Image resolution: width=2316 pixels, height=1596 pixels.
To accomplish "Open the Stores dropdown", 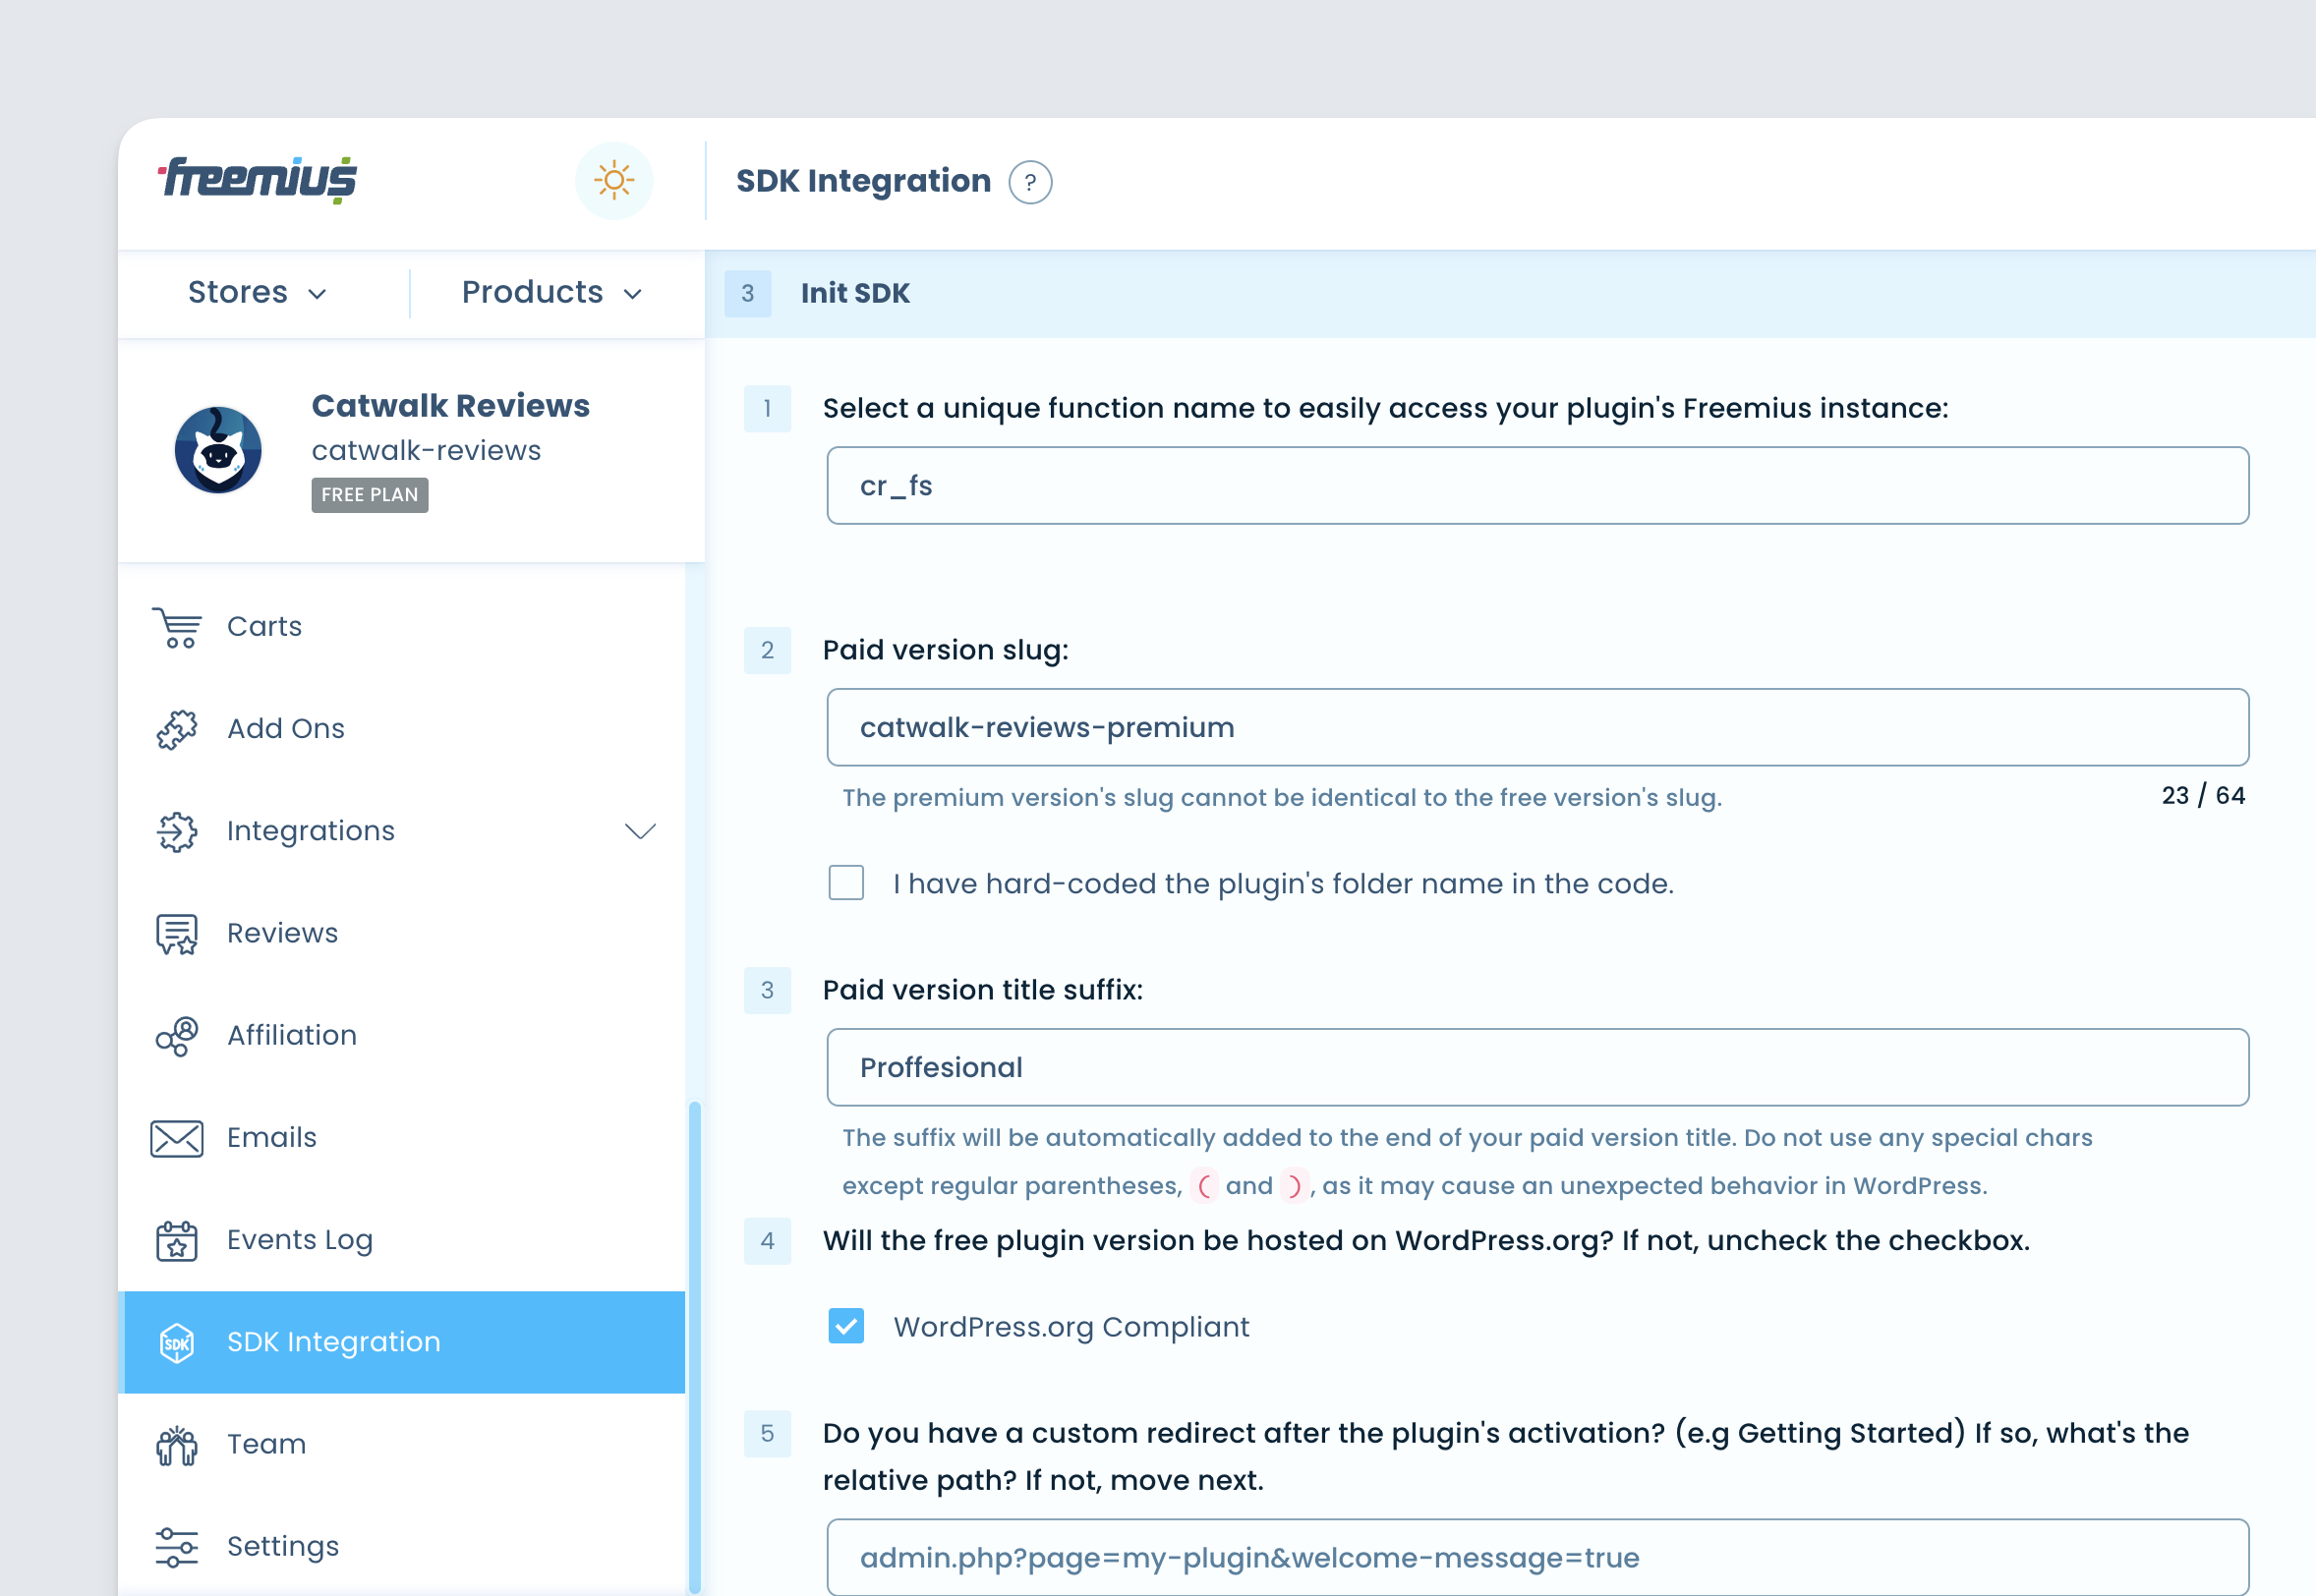I will pos(258,293).
